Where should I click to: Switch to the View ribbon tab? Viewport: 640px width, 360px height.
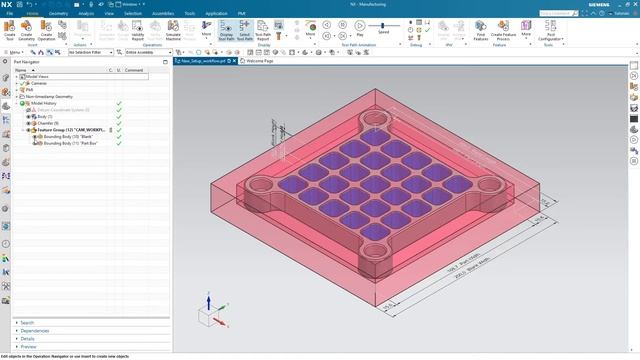109,13
